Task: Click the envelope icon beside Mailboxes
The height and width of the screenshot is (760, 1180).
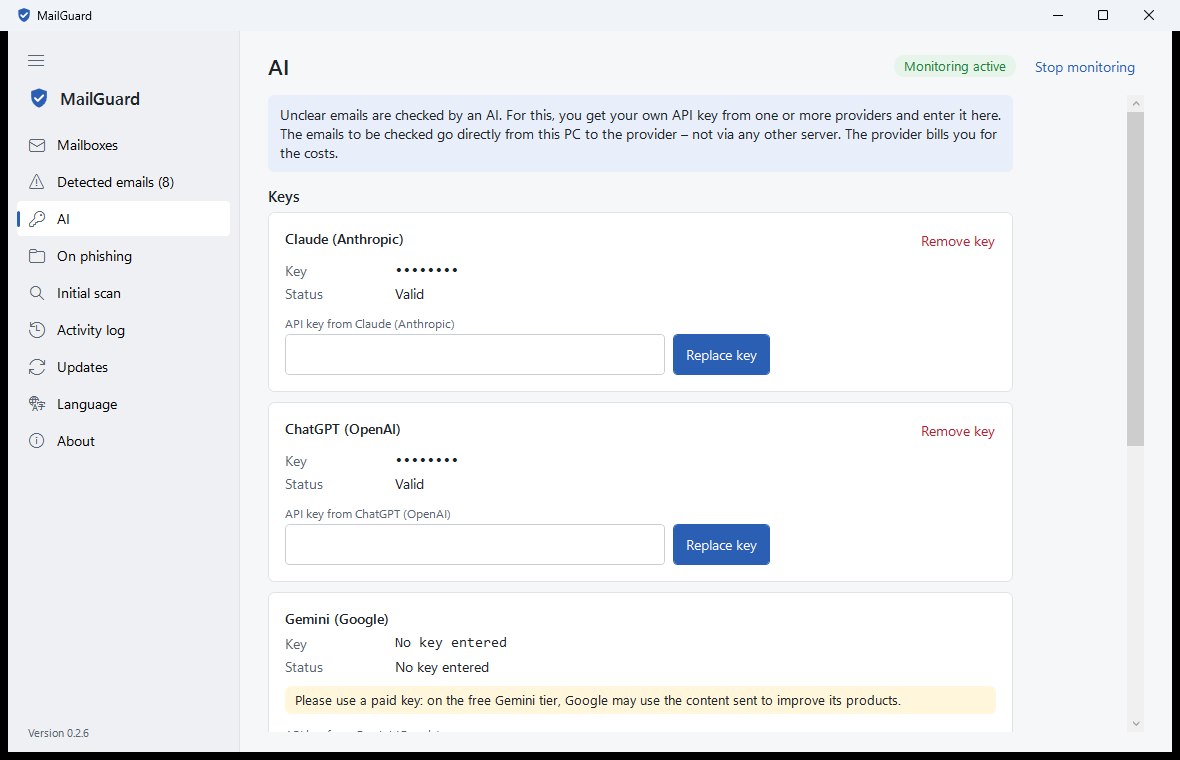Action: point(37,145)
